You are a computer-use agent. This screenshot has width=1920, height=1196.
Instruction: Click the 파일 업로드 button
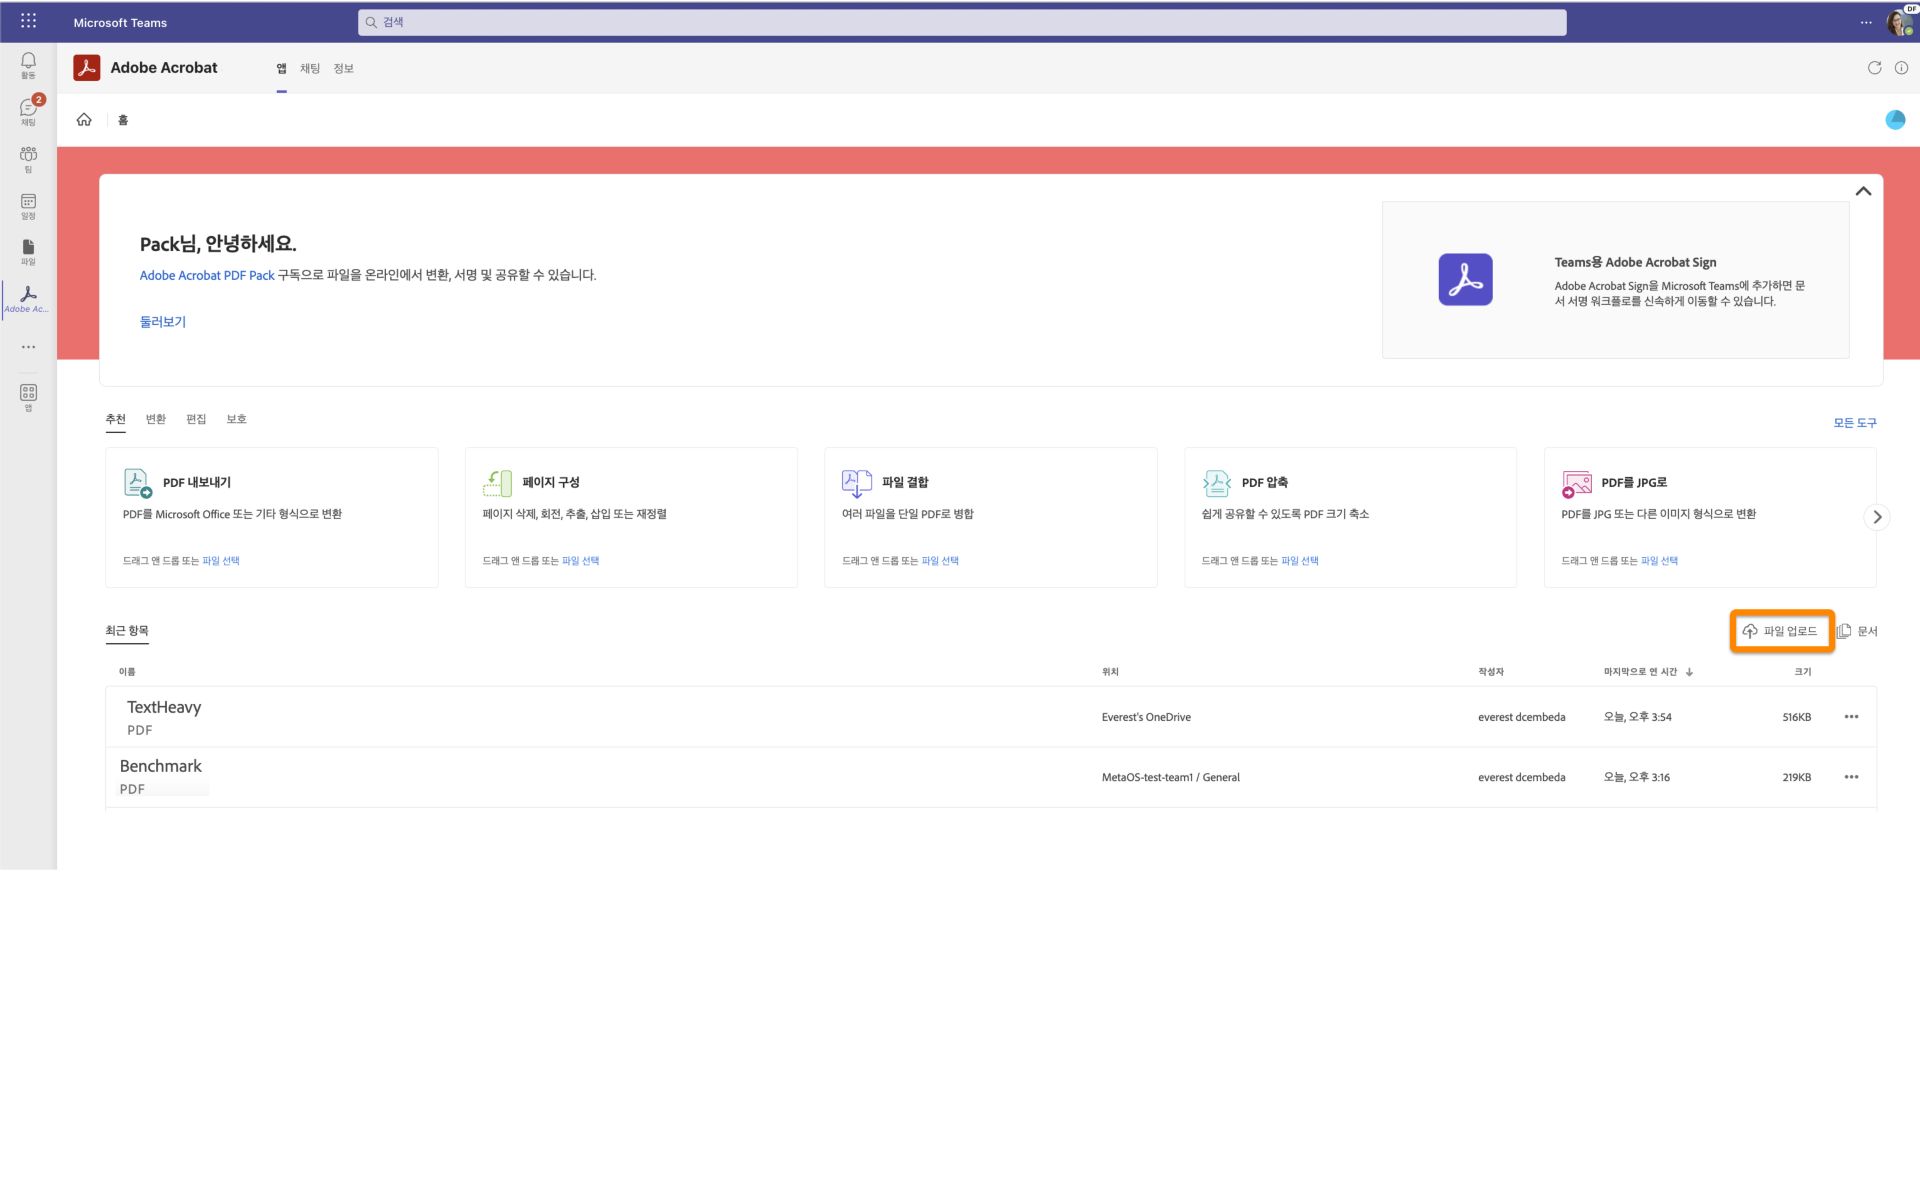[1781, 631]
